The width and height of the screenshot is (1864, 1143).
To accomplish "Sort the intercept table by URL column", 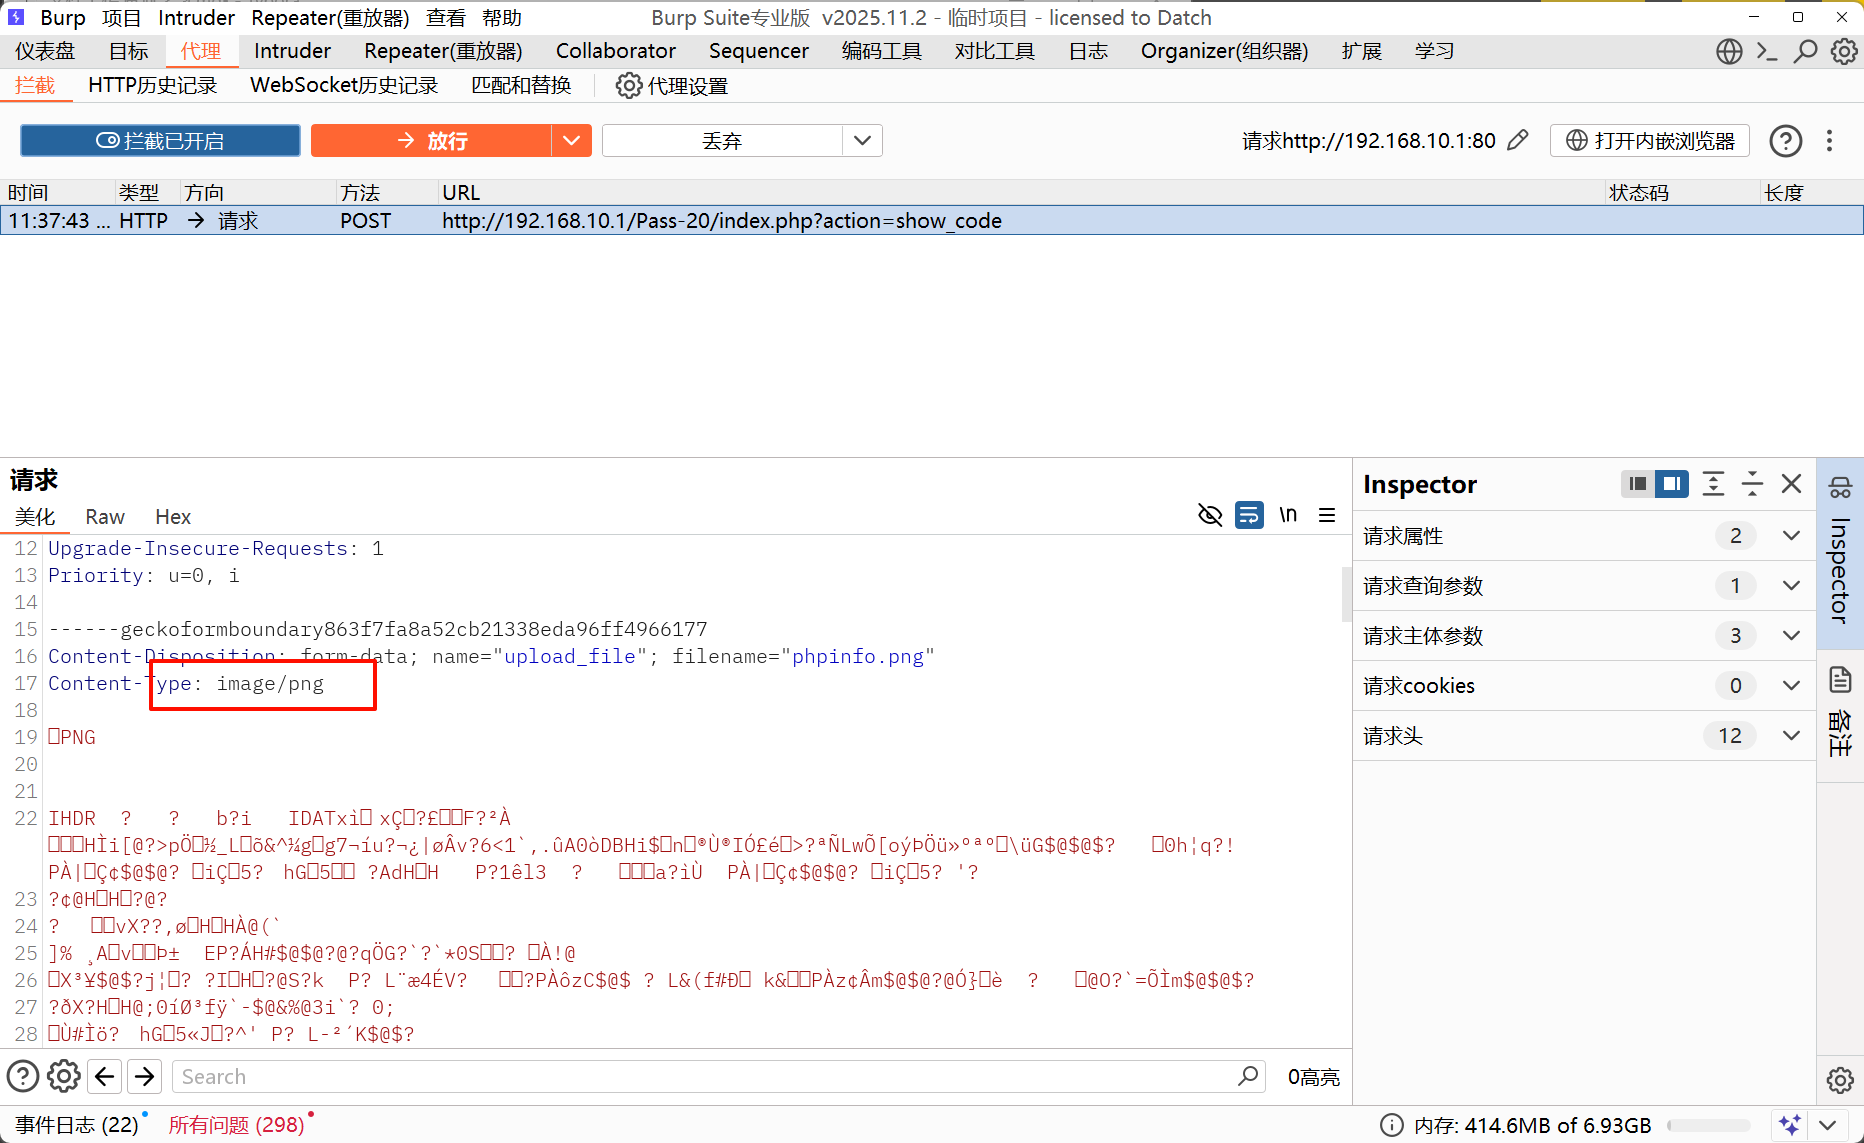I will [1020, 192].
